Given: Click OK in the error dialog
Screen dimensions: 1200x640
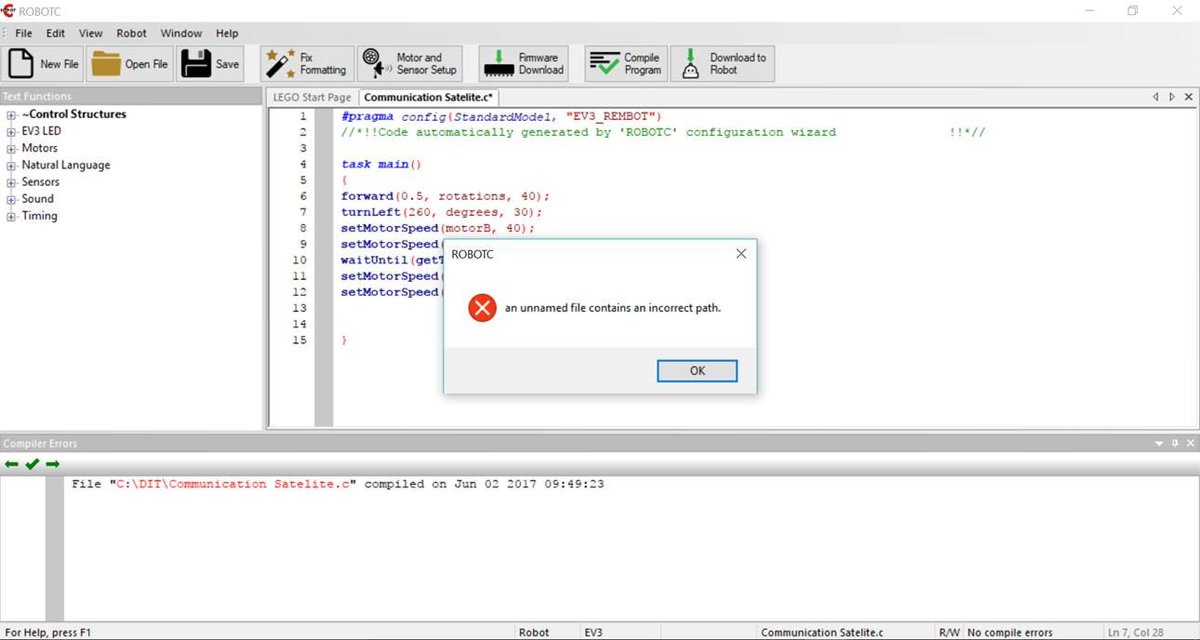Looking at the screenshot, I should pyautogui.click(x=697, y=371).
